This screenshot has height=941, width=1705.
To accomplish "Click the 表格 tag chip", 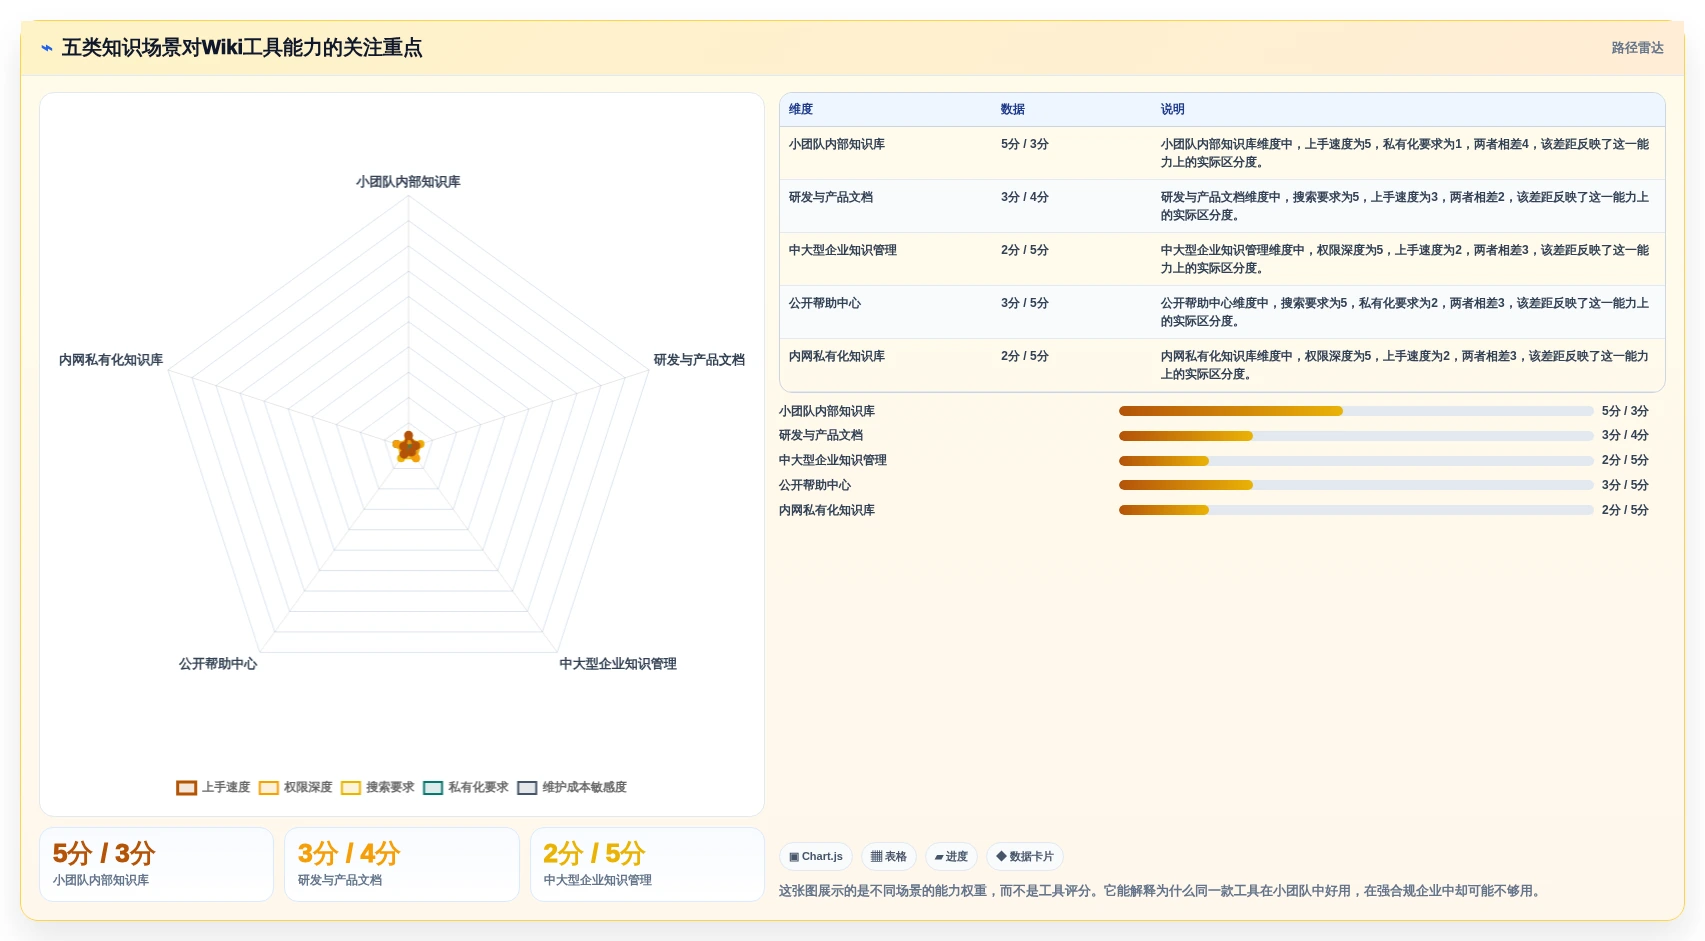I will [889, 857].
